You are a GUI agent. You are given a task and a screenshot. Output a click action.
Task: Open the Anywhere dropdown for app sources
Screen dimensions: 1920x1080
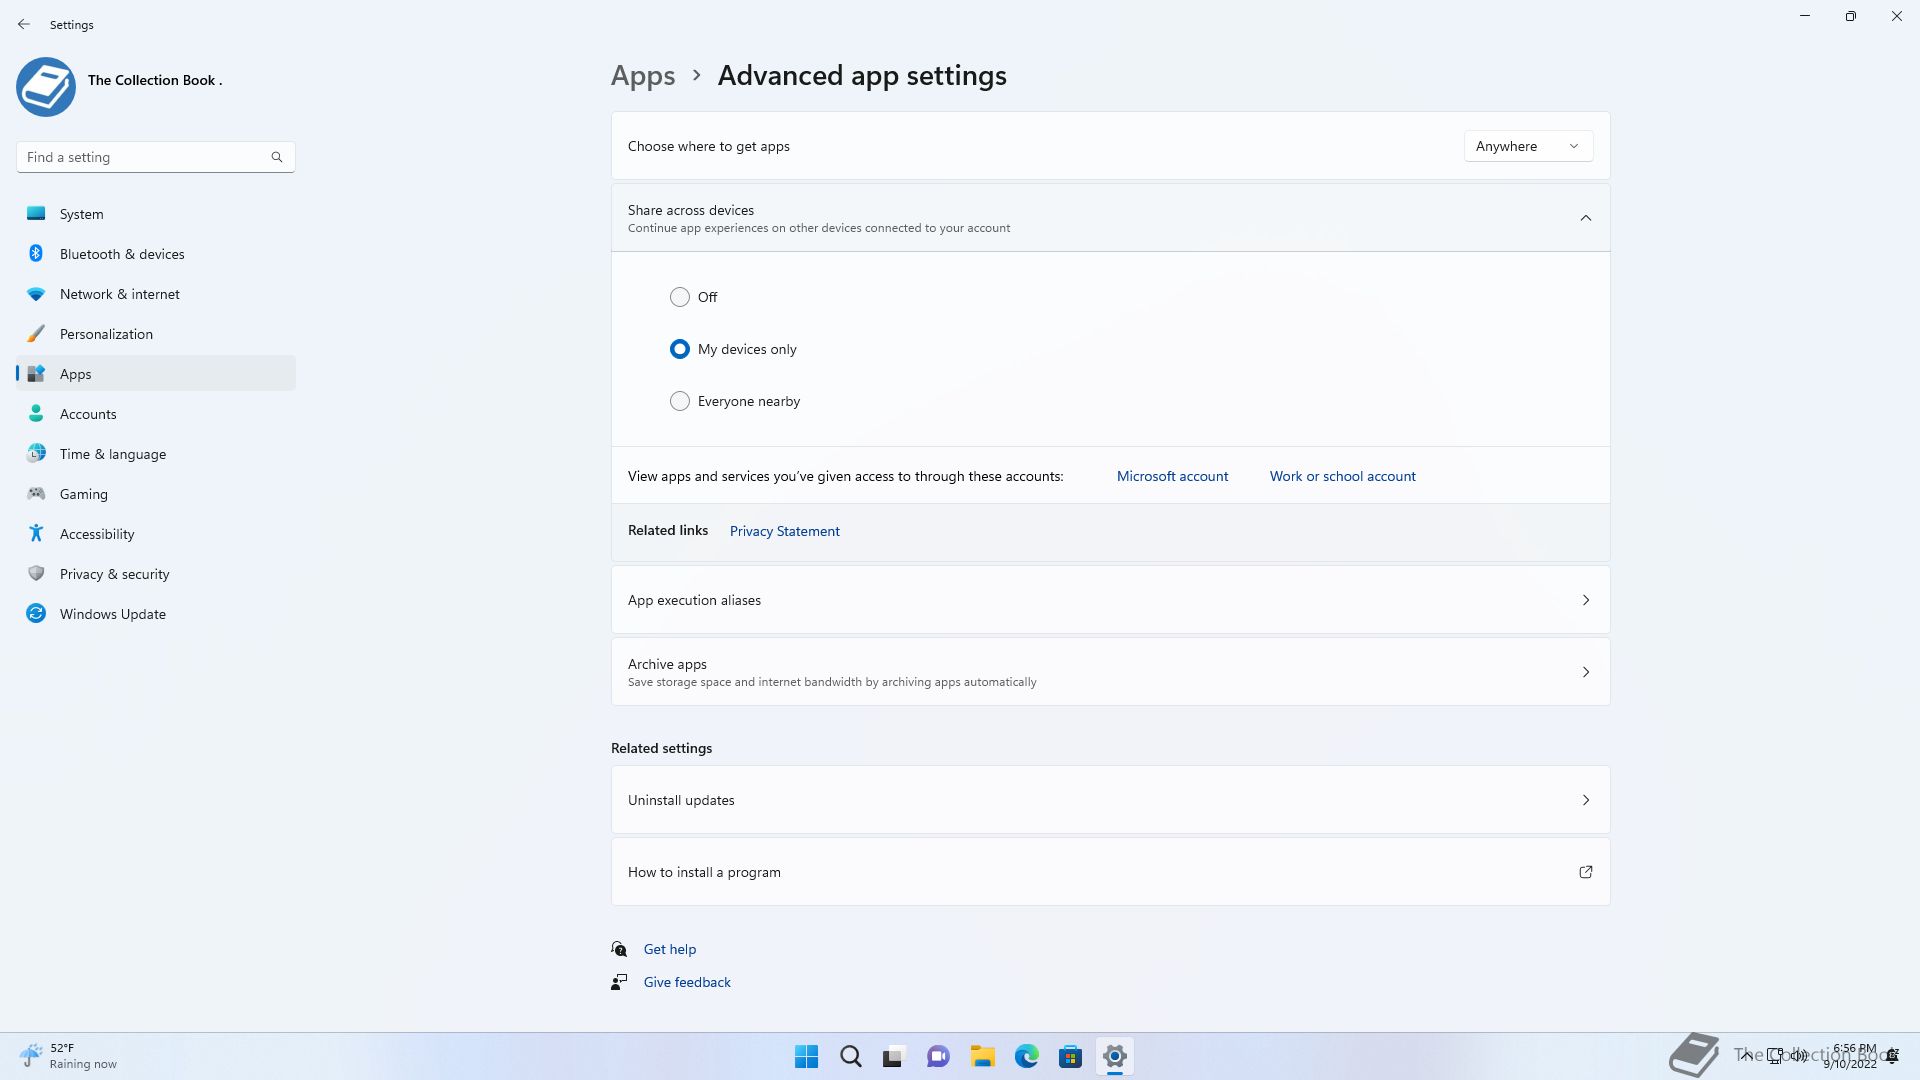[1528, 146]
